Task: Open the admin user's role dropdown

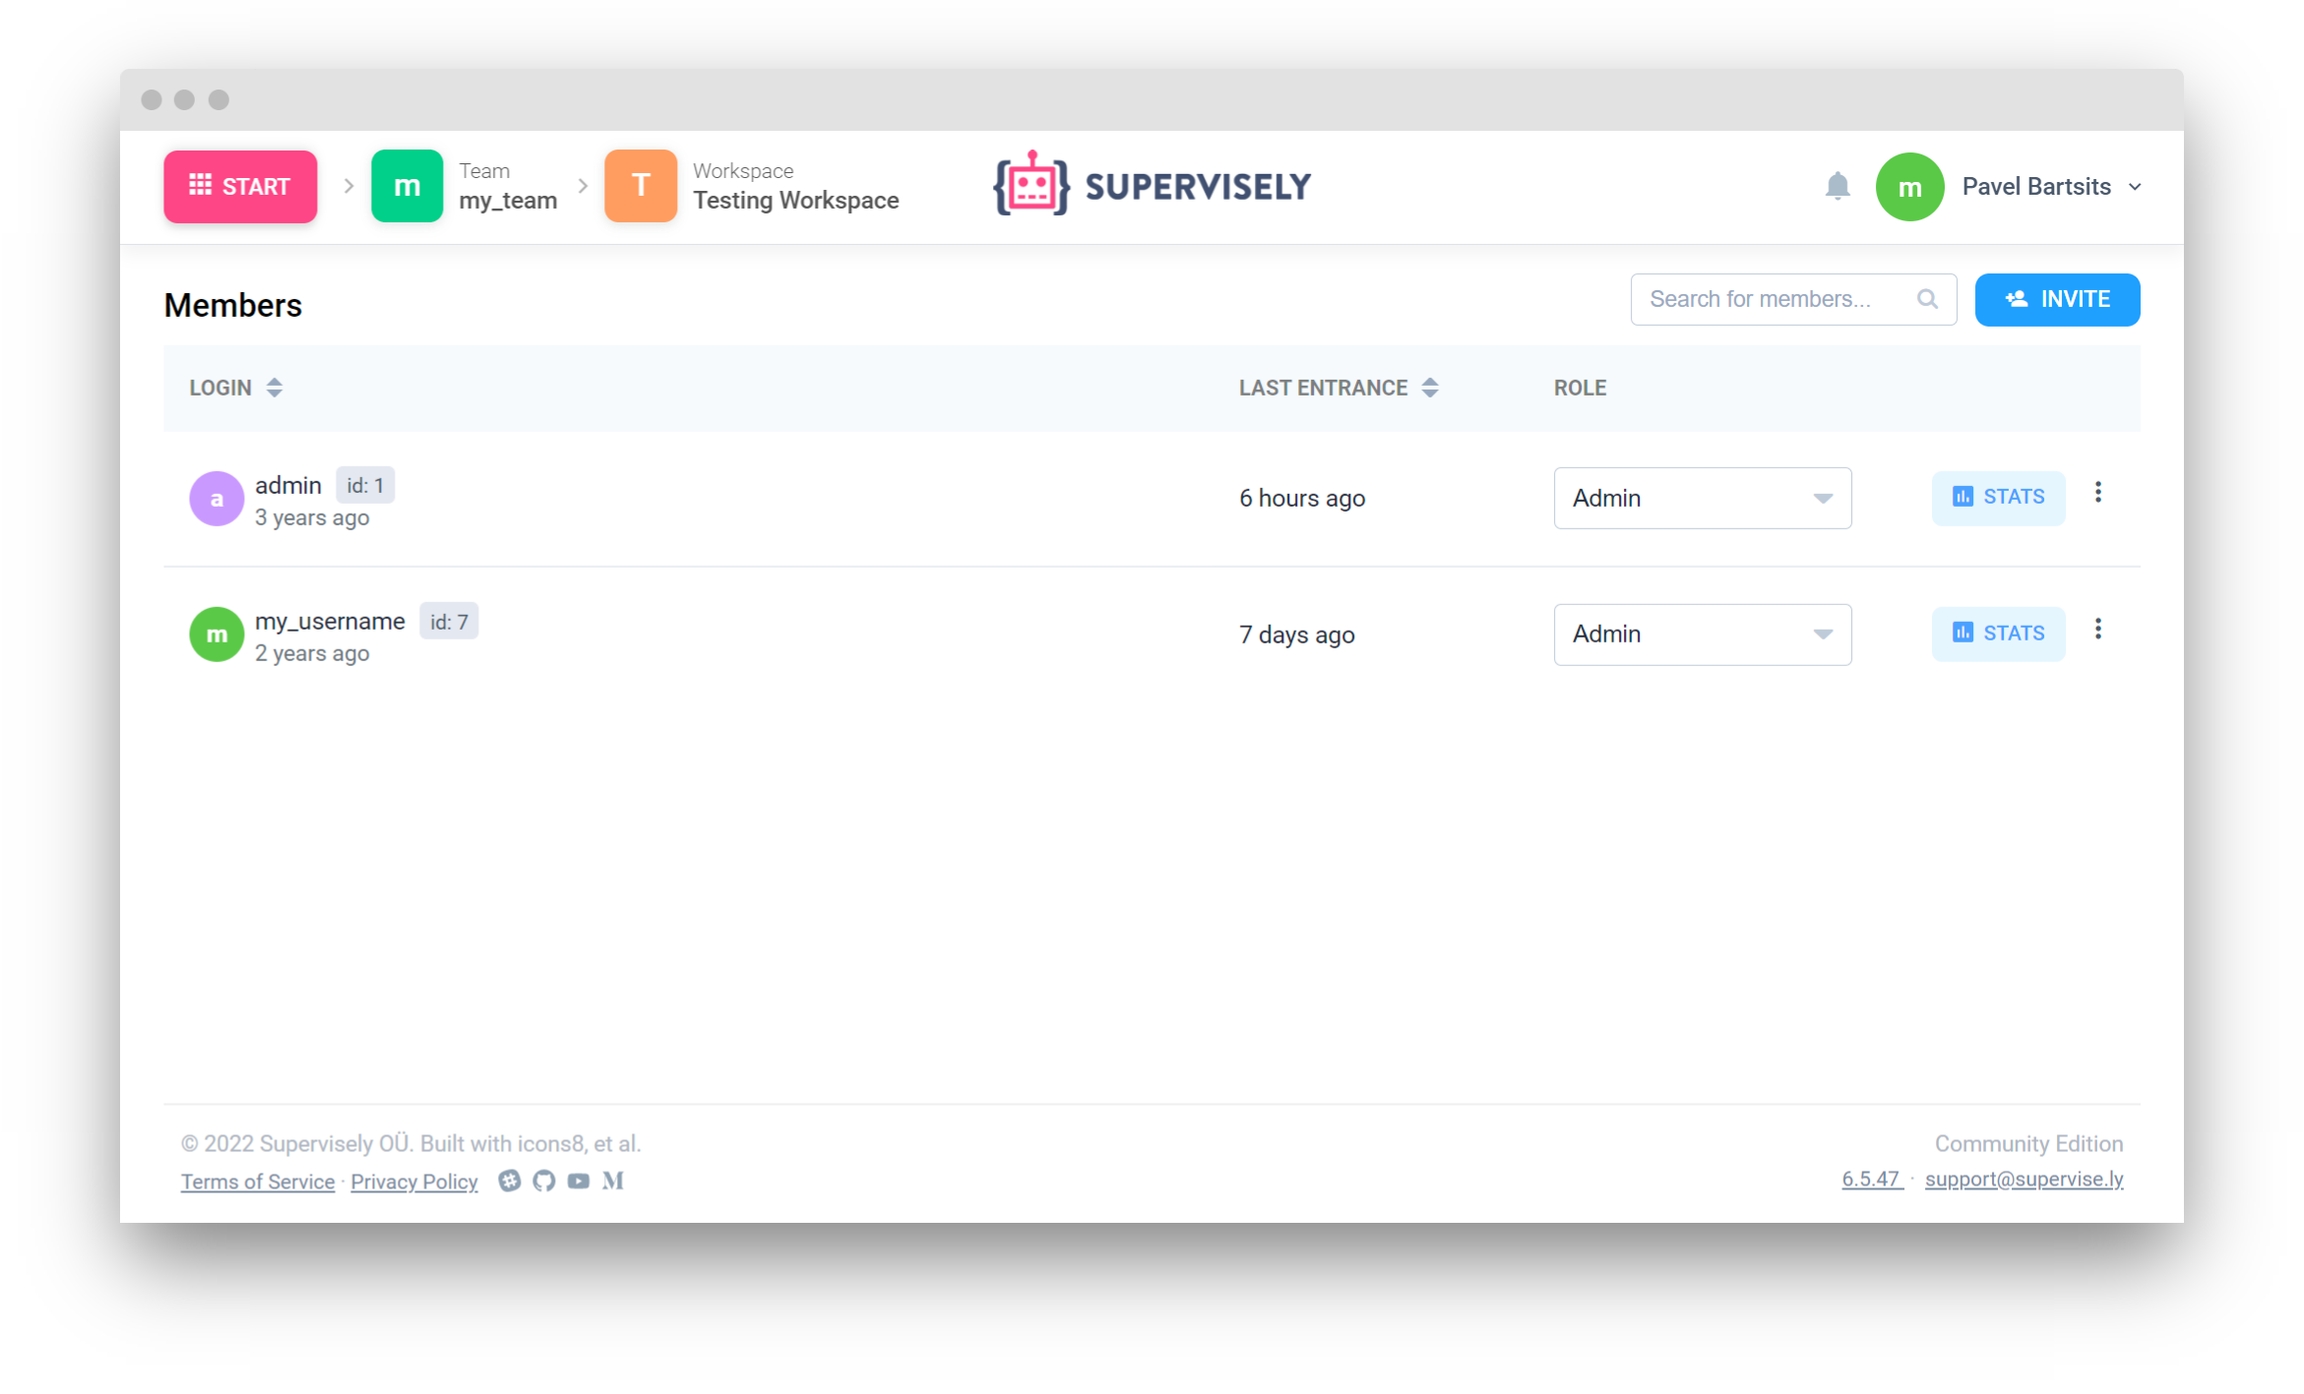Action: click(x=1702, y=498)
